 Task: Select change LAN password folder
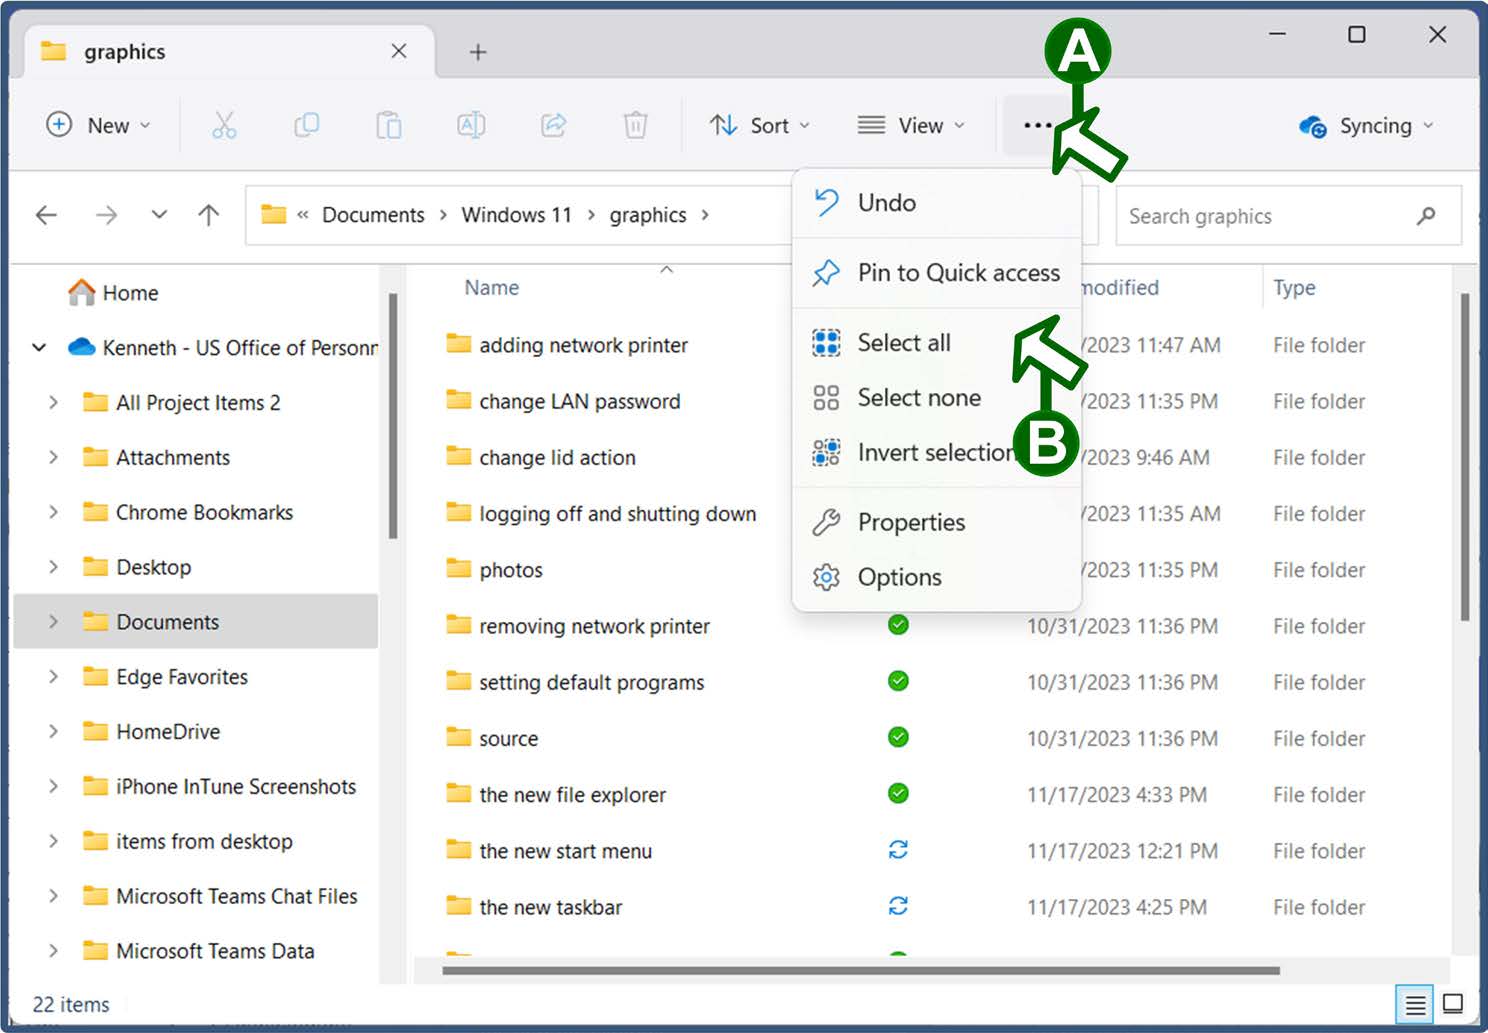(579, 401)
